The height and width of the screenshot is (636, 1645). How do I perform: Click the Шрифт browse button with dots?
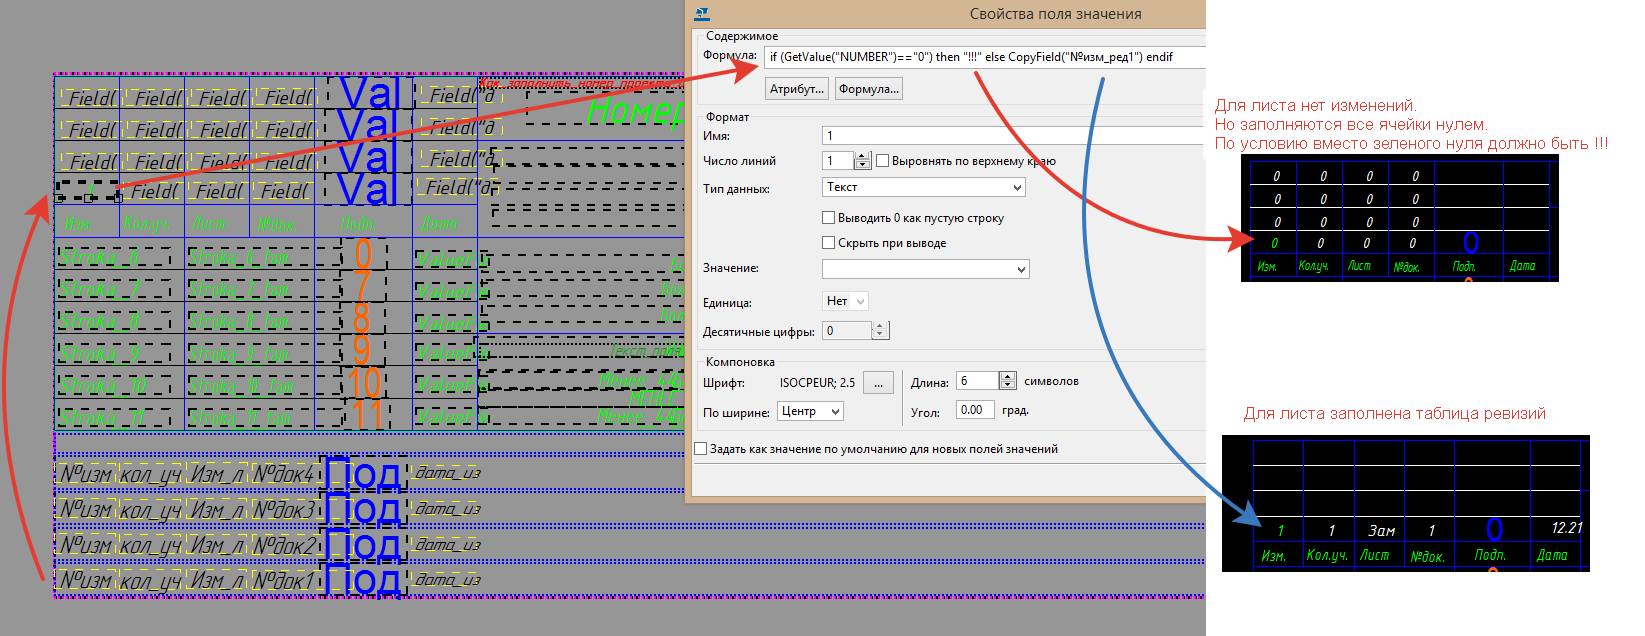tap(878, 382)
